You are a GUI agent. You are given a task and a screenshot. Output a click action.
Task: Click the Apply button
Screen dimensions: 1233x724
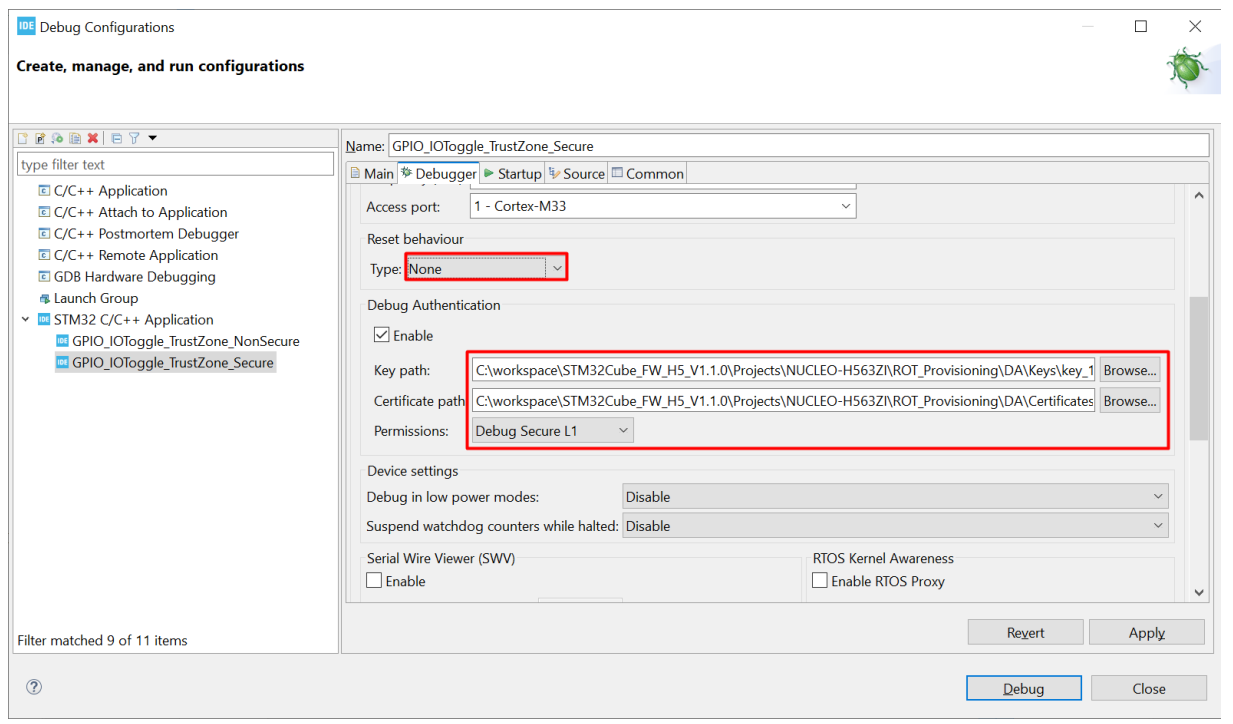pyautogui.click(x=1146, y=632)
